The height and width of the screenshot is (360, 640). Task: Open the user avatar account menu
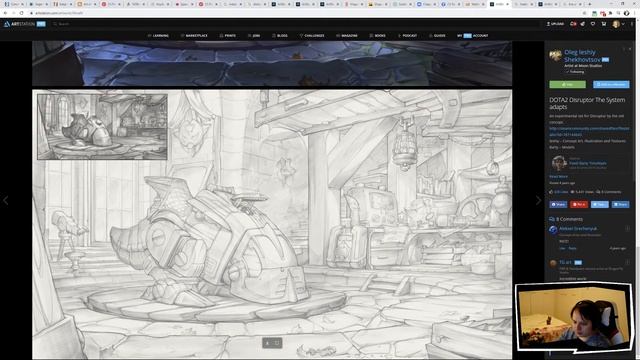click(x=618, y=24)
